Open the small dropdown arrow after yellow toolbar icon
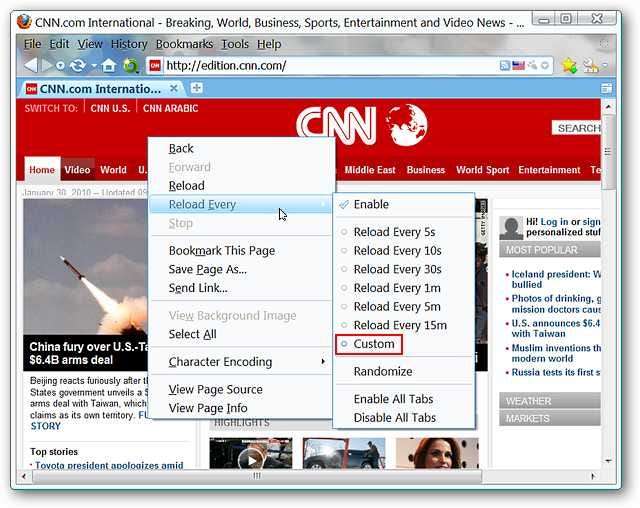The height and width of the screenshot is (508, 640). 604,65
